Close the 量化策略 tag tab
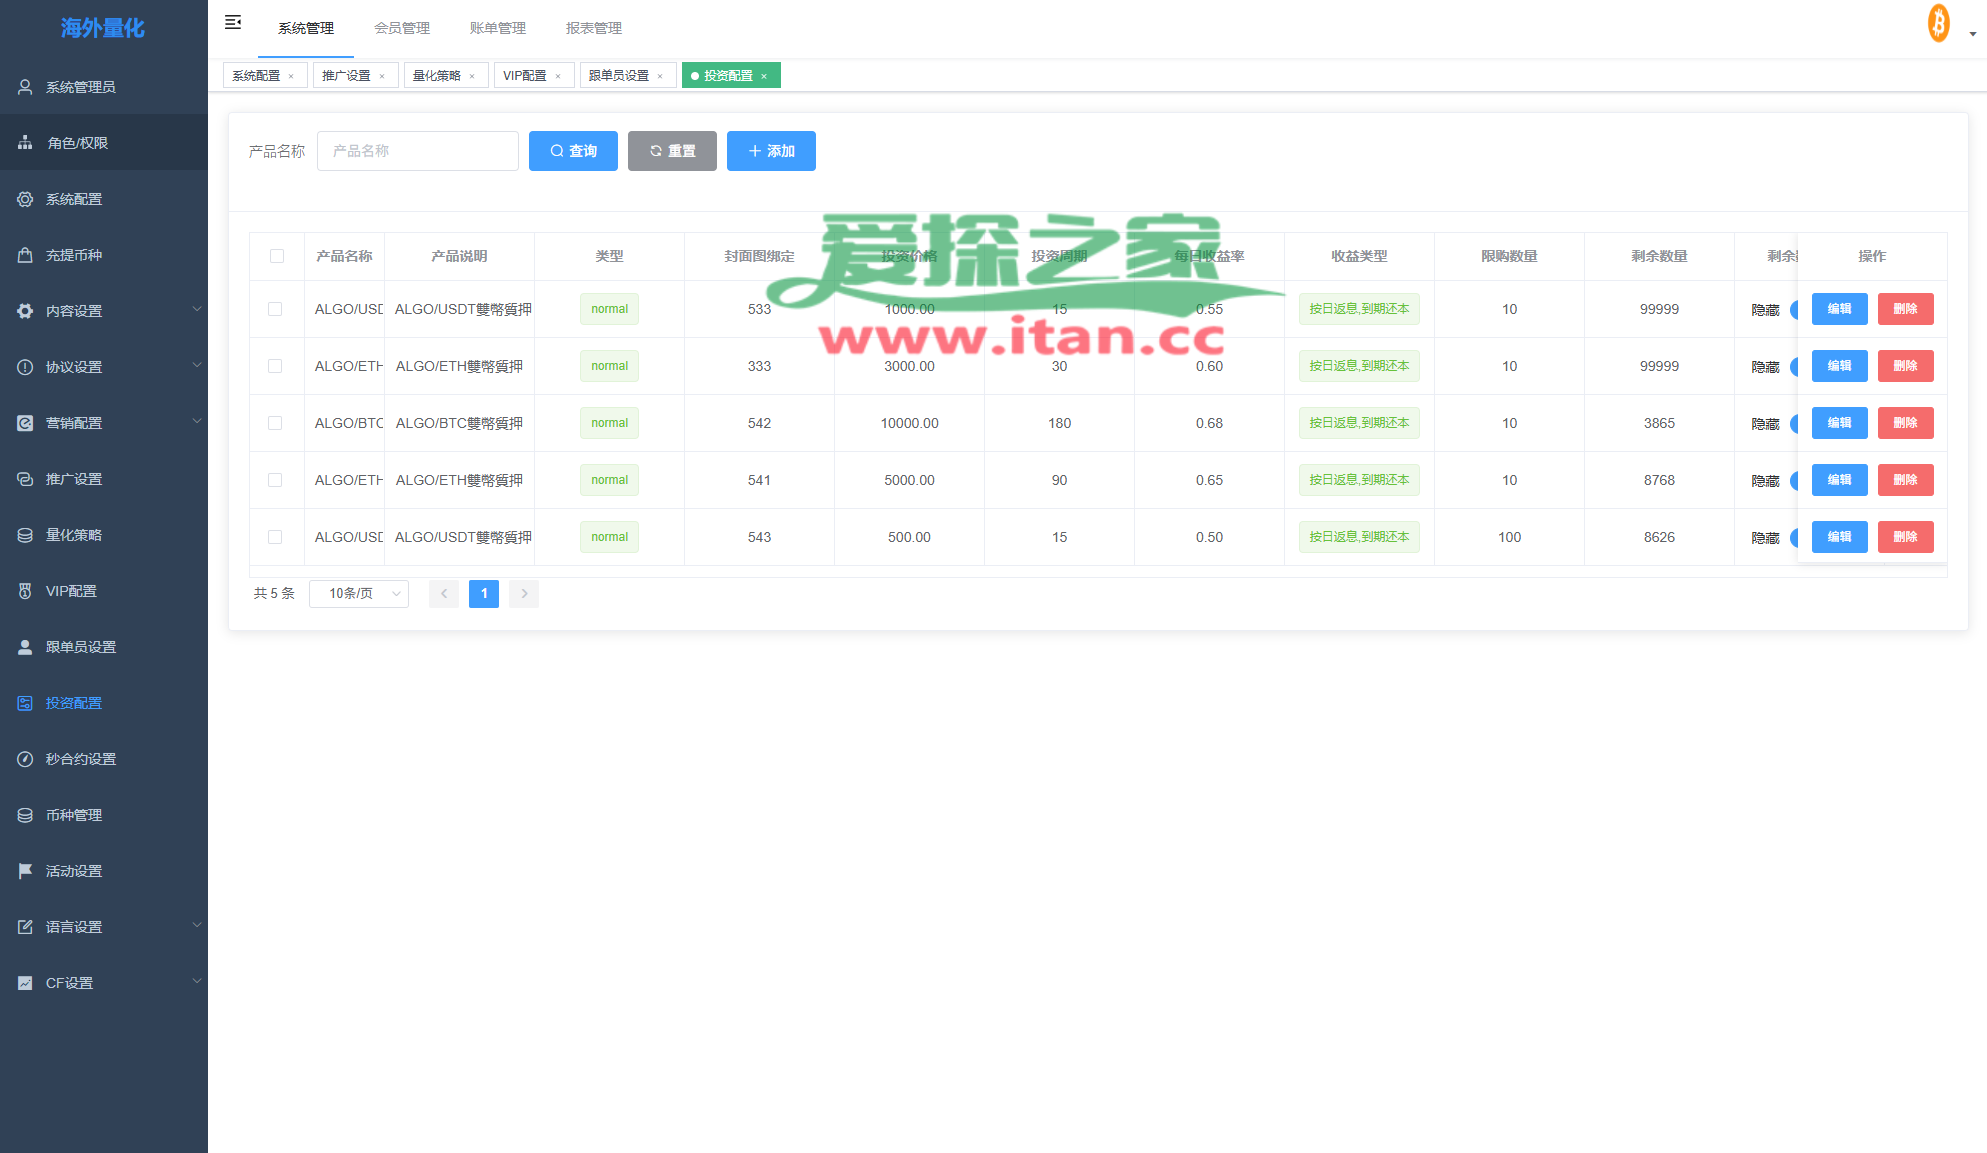Screen dimensions: 1987x1153 (472, 76)
